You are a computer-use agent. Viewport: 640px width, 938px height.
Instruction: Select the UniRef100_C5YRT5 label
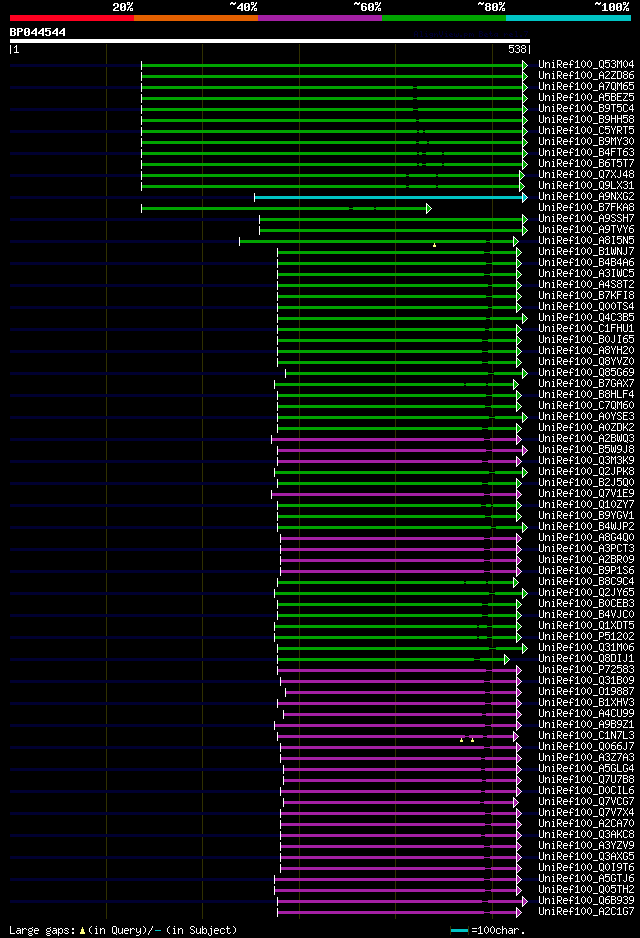(x=586, y=130)
